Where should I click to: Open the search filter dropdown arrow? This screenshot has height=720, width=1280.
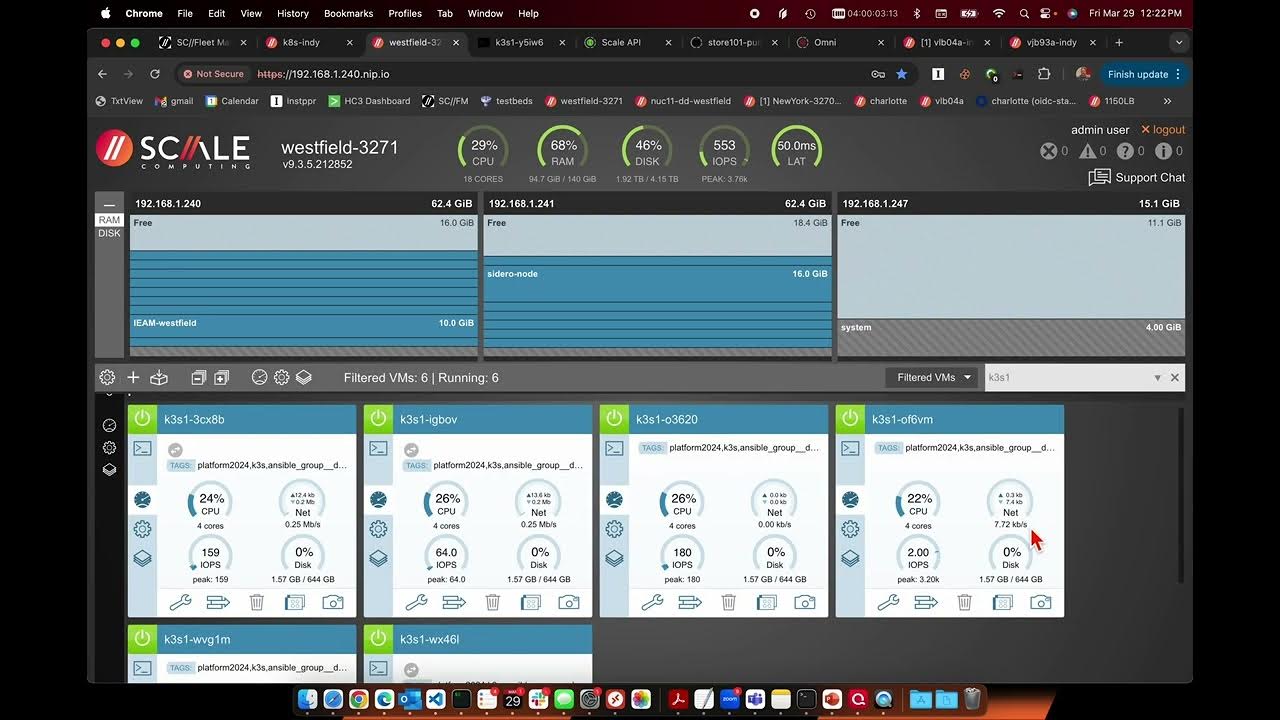click(x=1158, y=378)
